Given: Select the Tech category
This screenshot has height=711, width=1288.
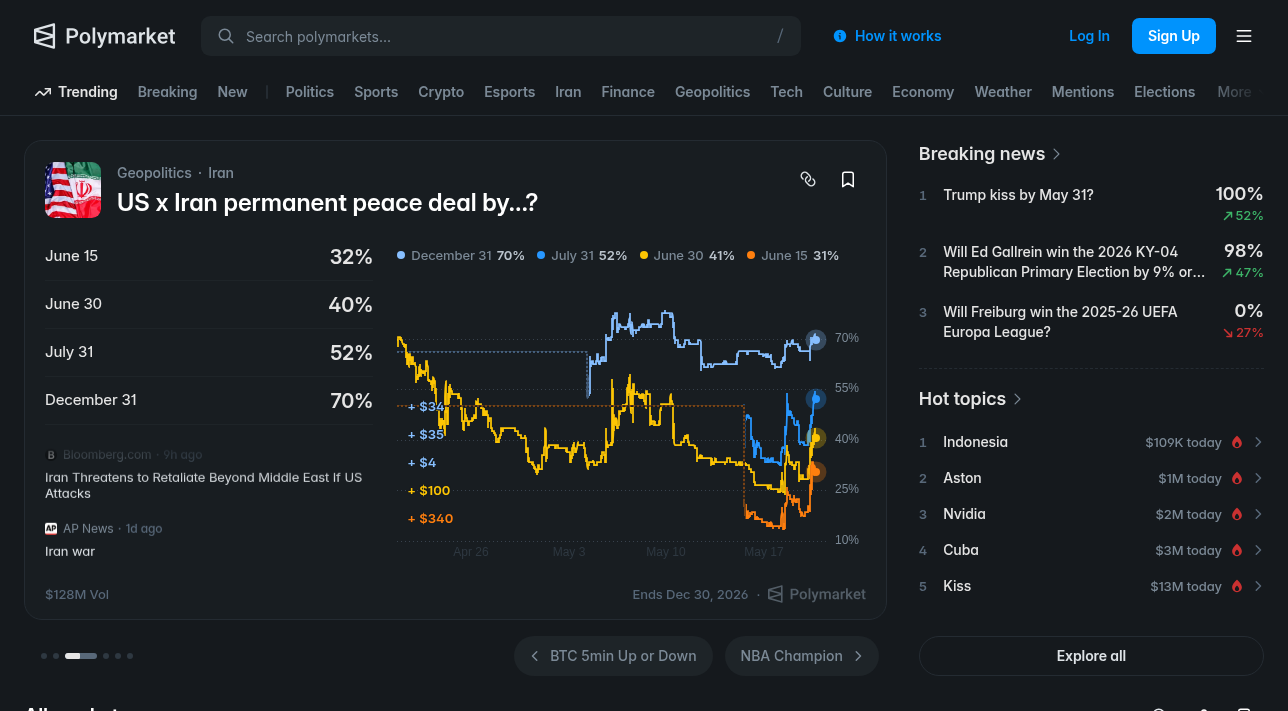Looking at the screenshot, I should point(787,92).
